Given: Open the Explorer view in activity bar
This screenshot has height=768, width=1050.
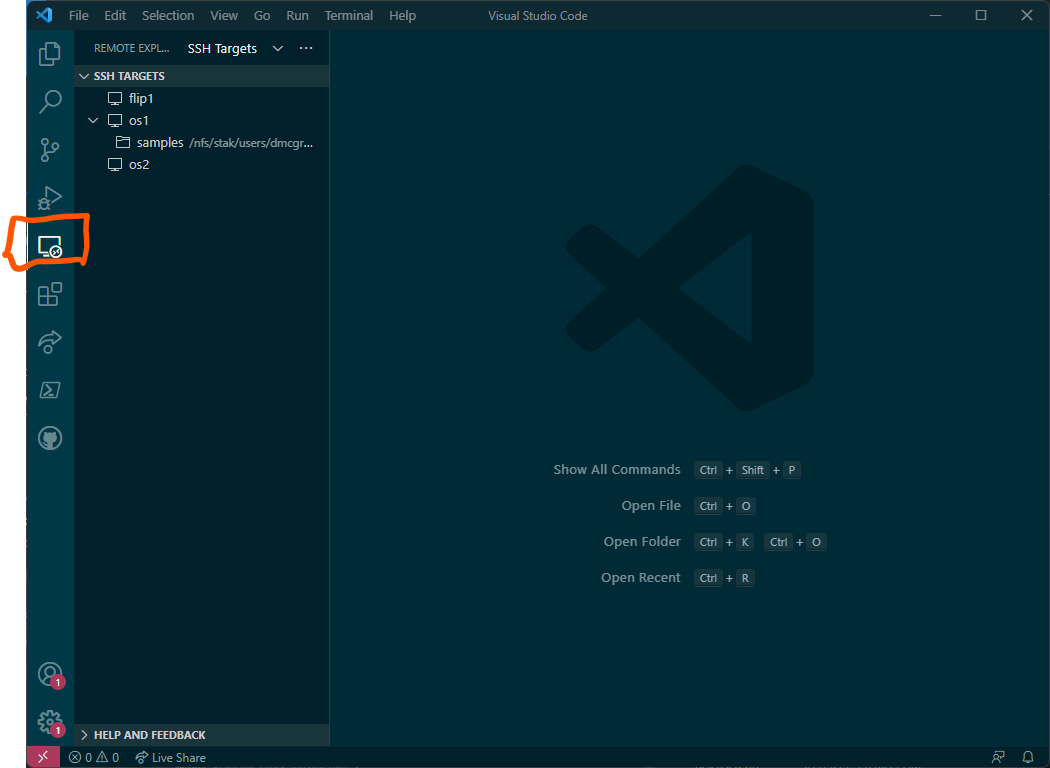Looking at the screenshot, I should pyautogui.click(x=50, y=54).
